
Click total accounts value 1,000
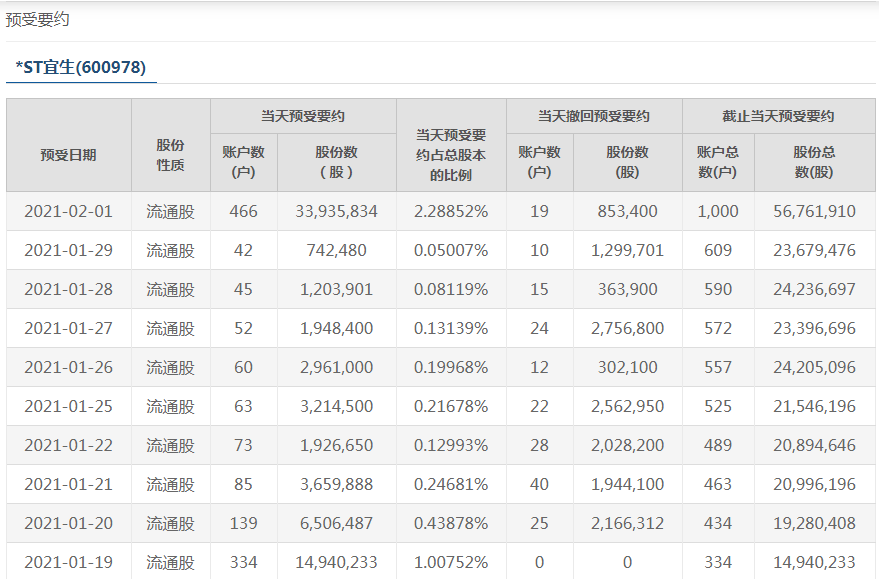click(718, 211)
